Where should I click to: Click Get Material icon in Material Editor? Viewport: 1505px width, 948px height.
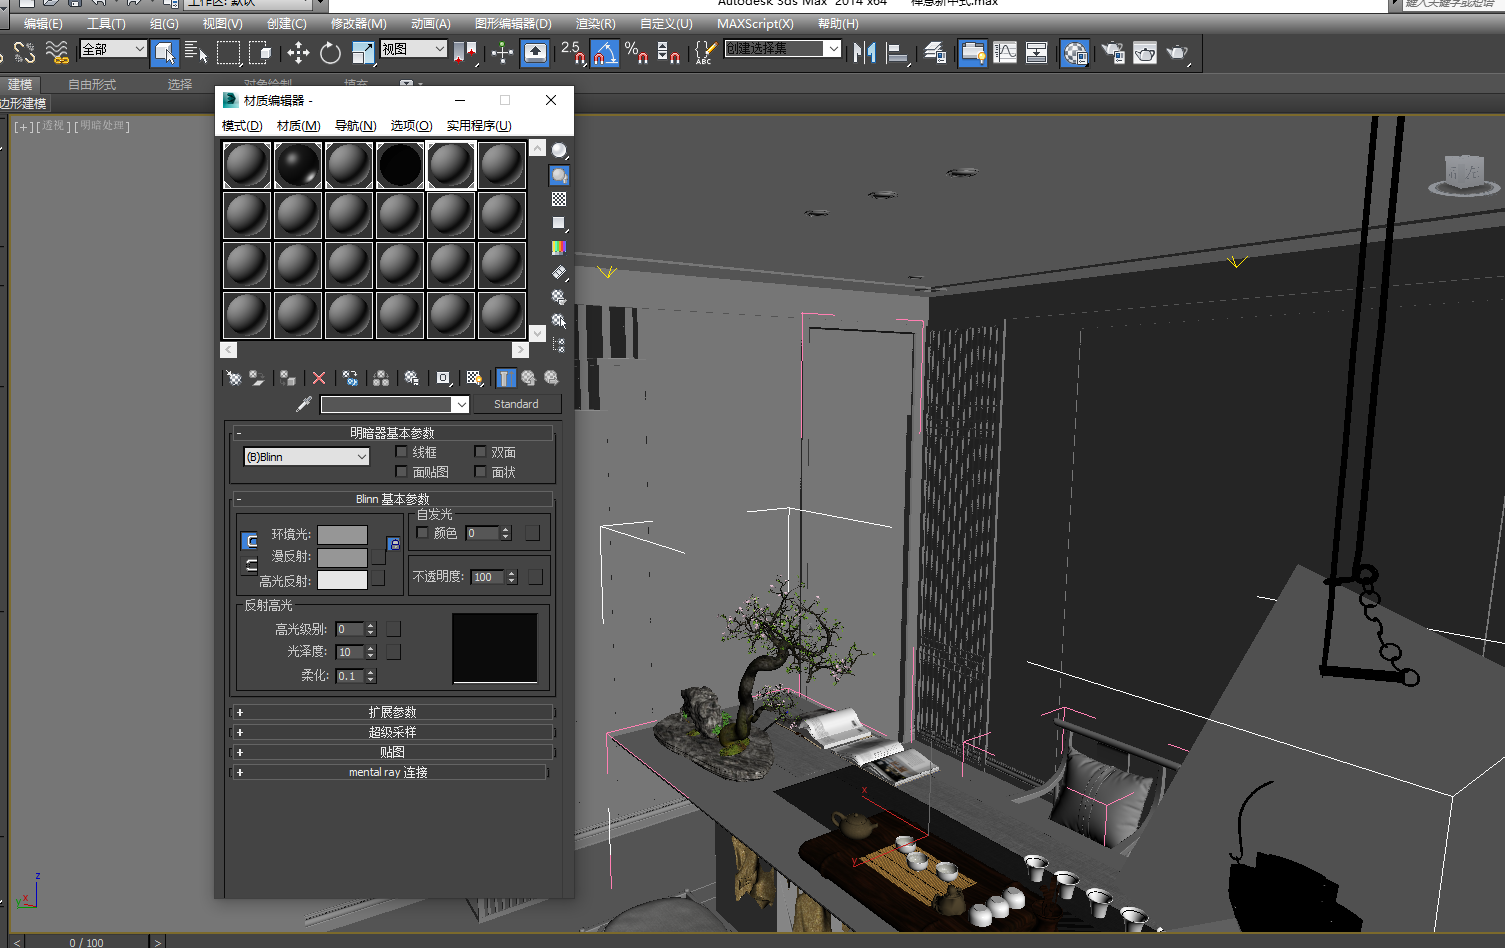pos(234,378)
